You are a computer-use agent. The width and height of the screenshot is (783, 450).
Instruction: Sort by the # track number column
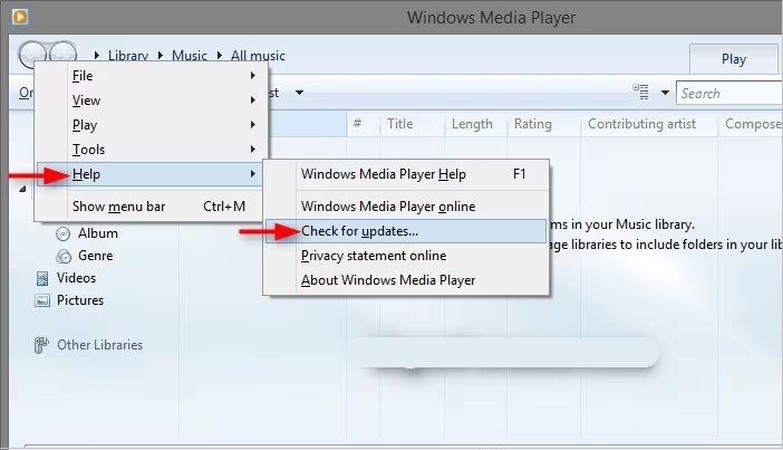click(363, 124)
